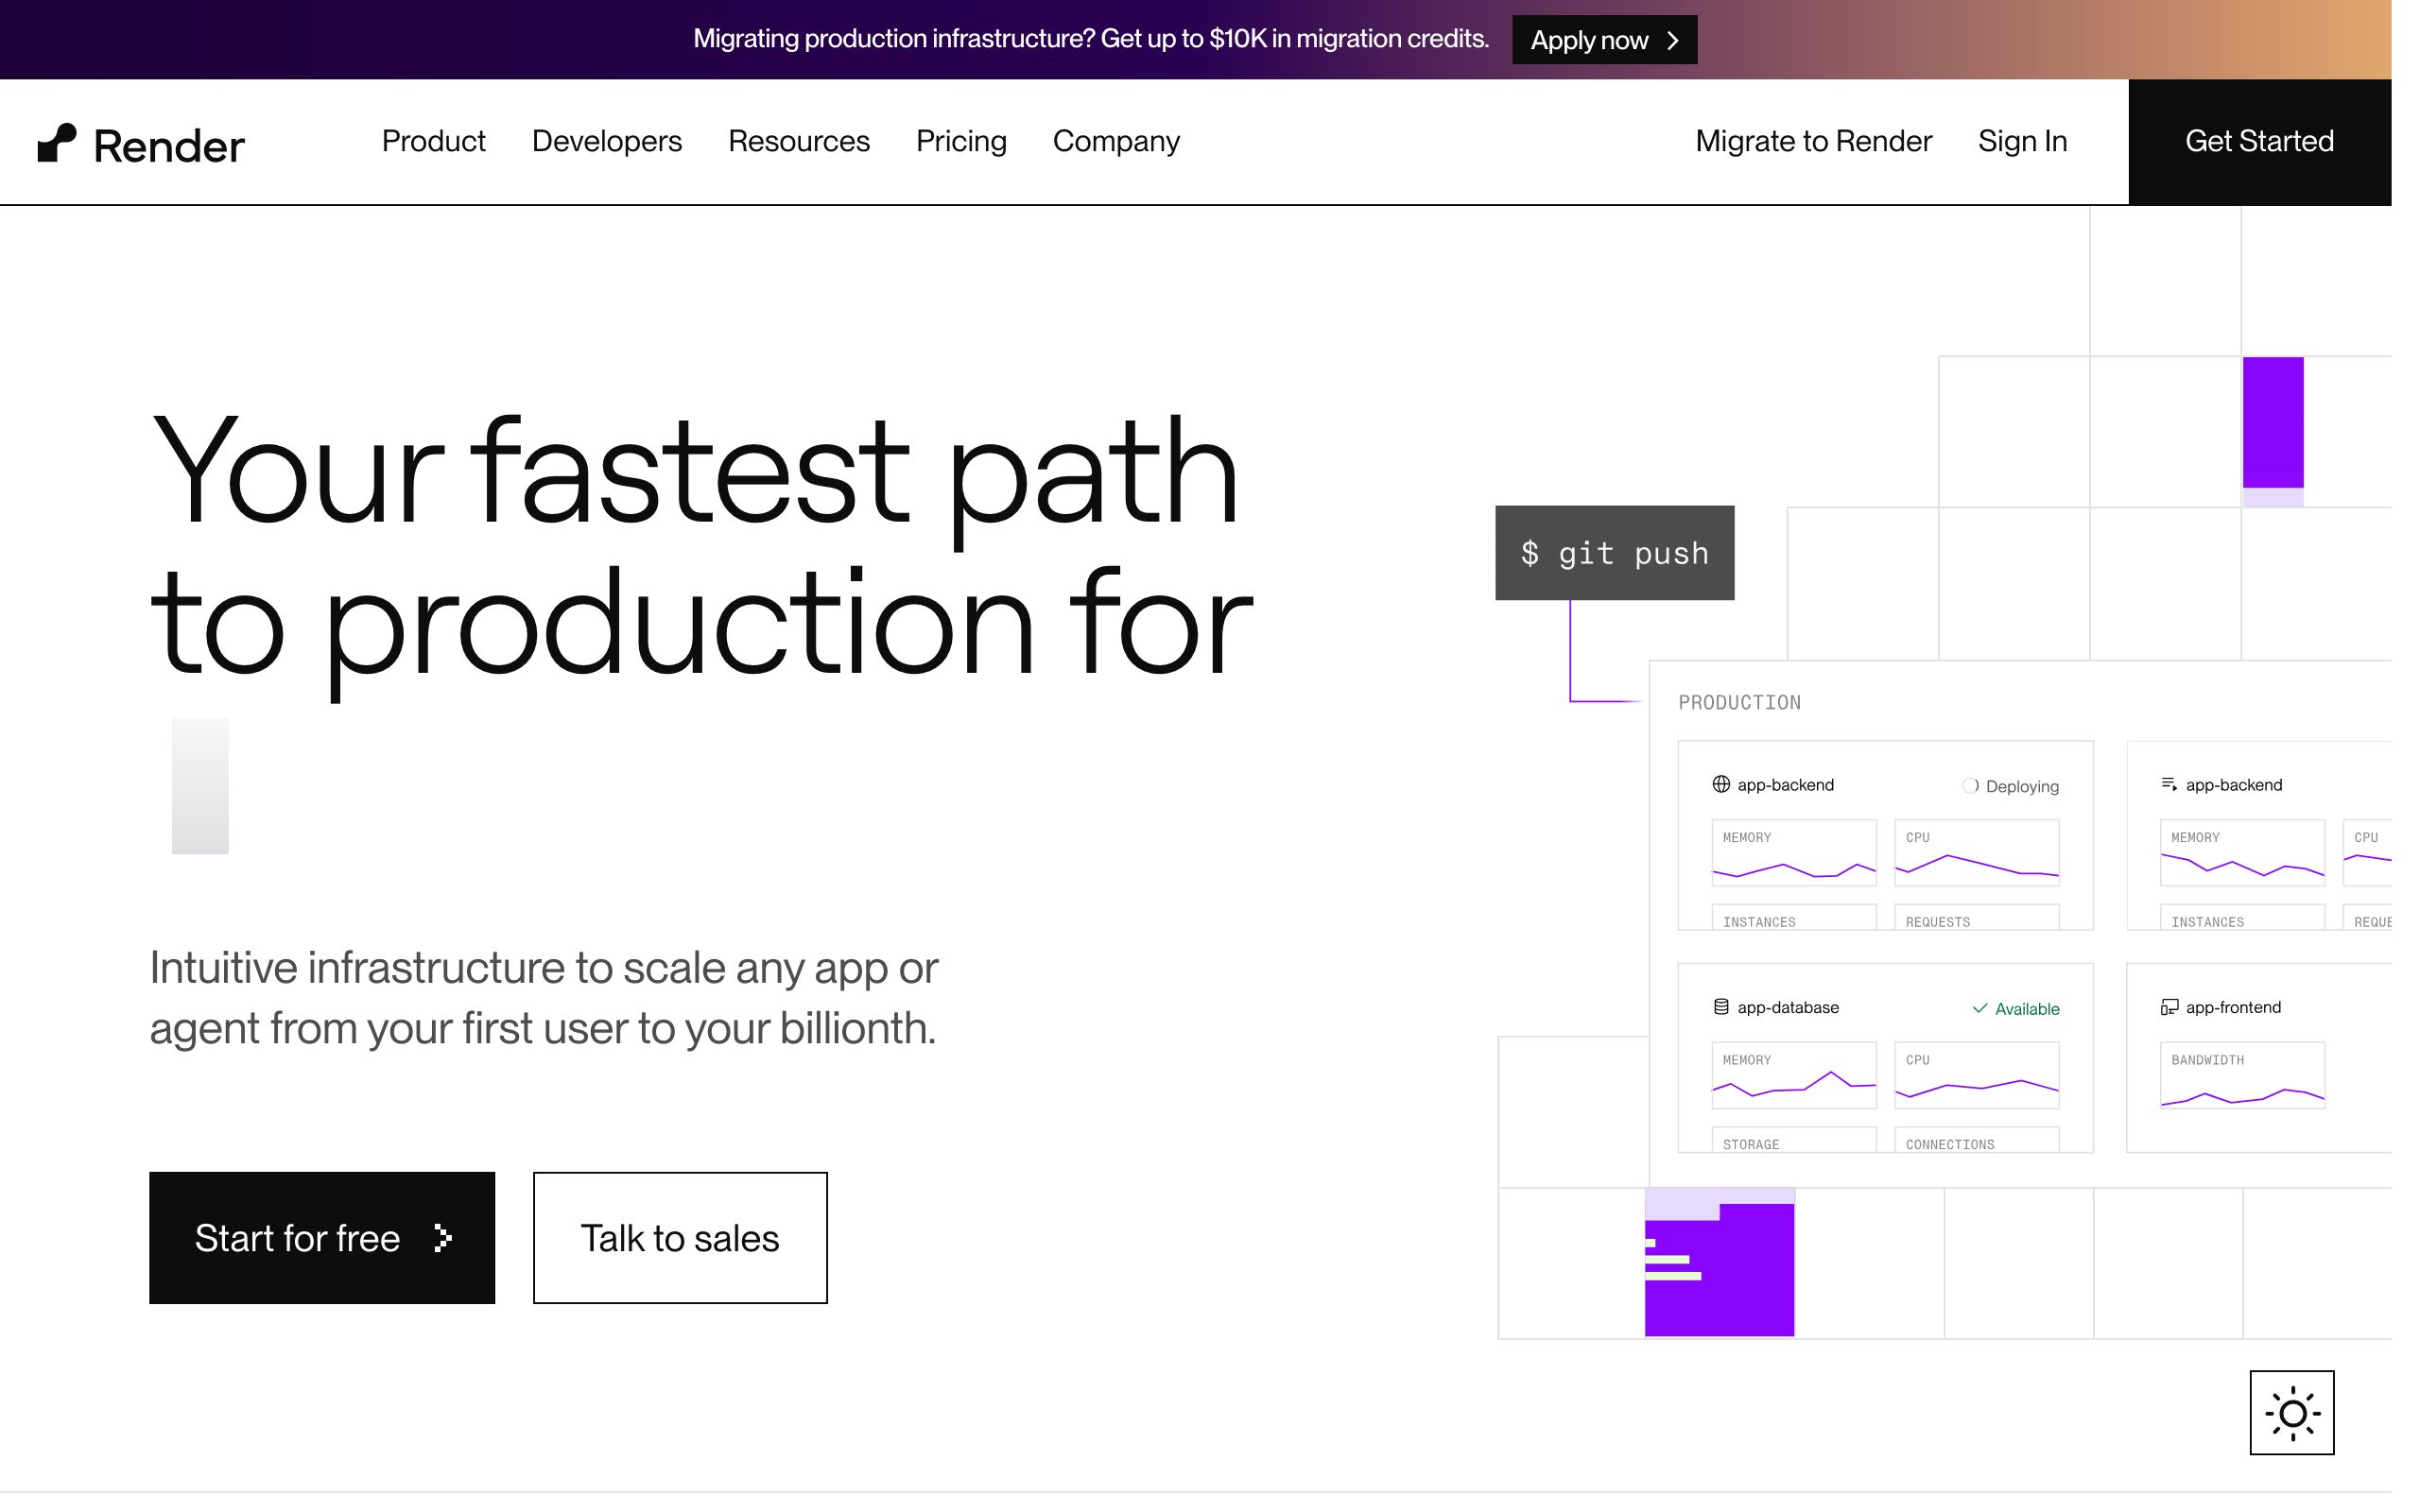Screen dimensions: 2420x1512
Task: Click the Render logo icon
Action: pos(57,143)
